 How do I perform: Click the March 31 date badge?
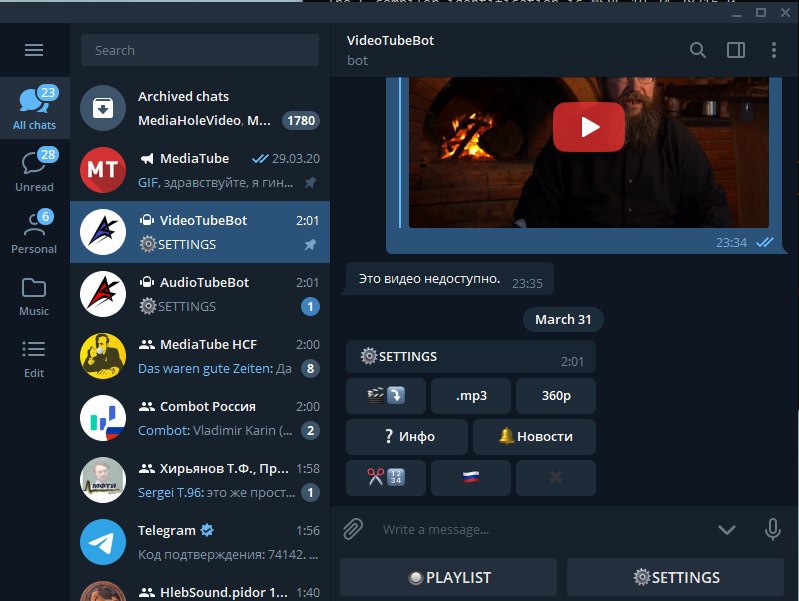pos(563,320)
